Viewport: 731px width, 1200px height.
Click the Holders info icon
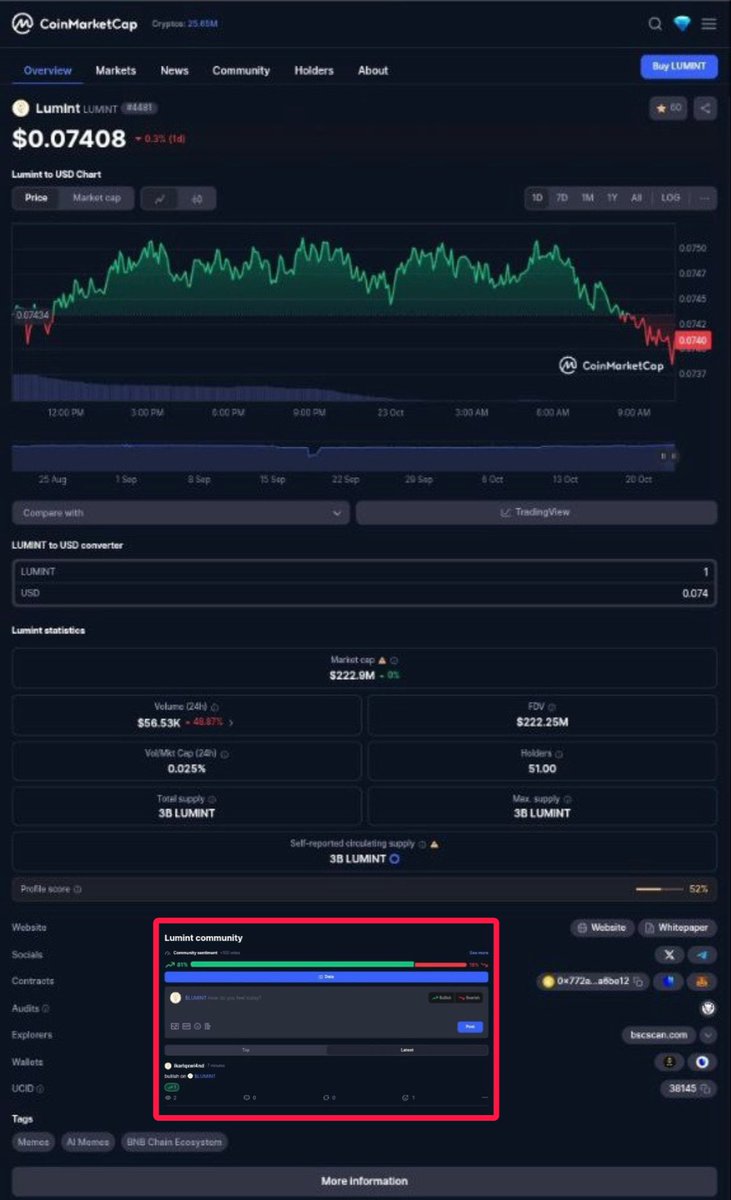point(559,754)
